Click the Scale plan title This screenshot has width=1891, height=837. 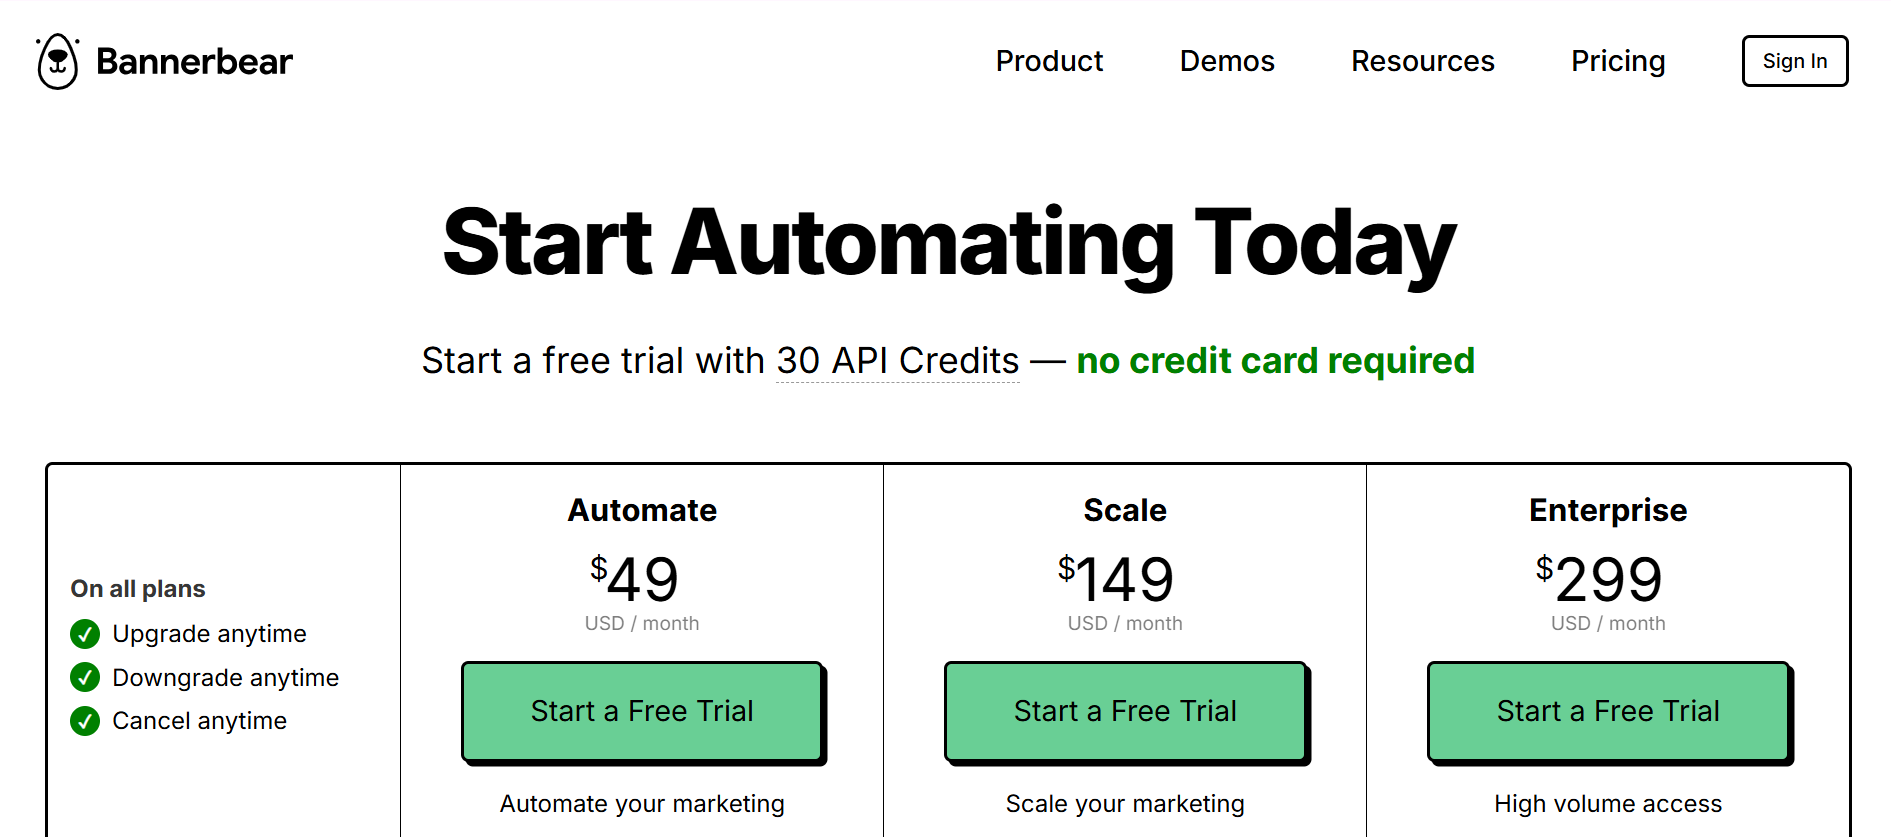pyautogui.click(x=1125, y=510)
